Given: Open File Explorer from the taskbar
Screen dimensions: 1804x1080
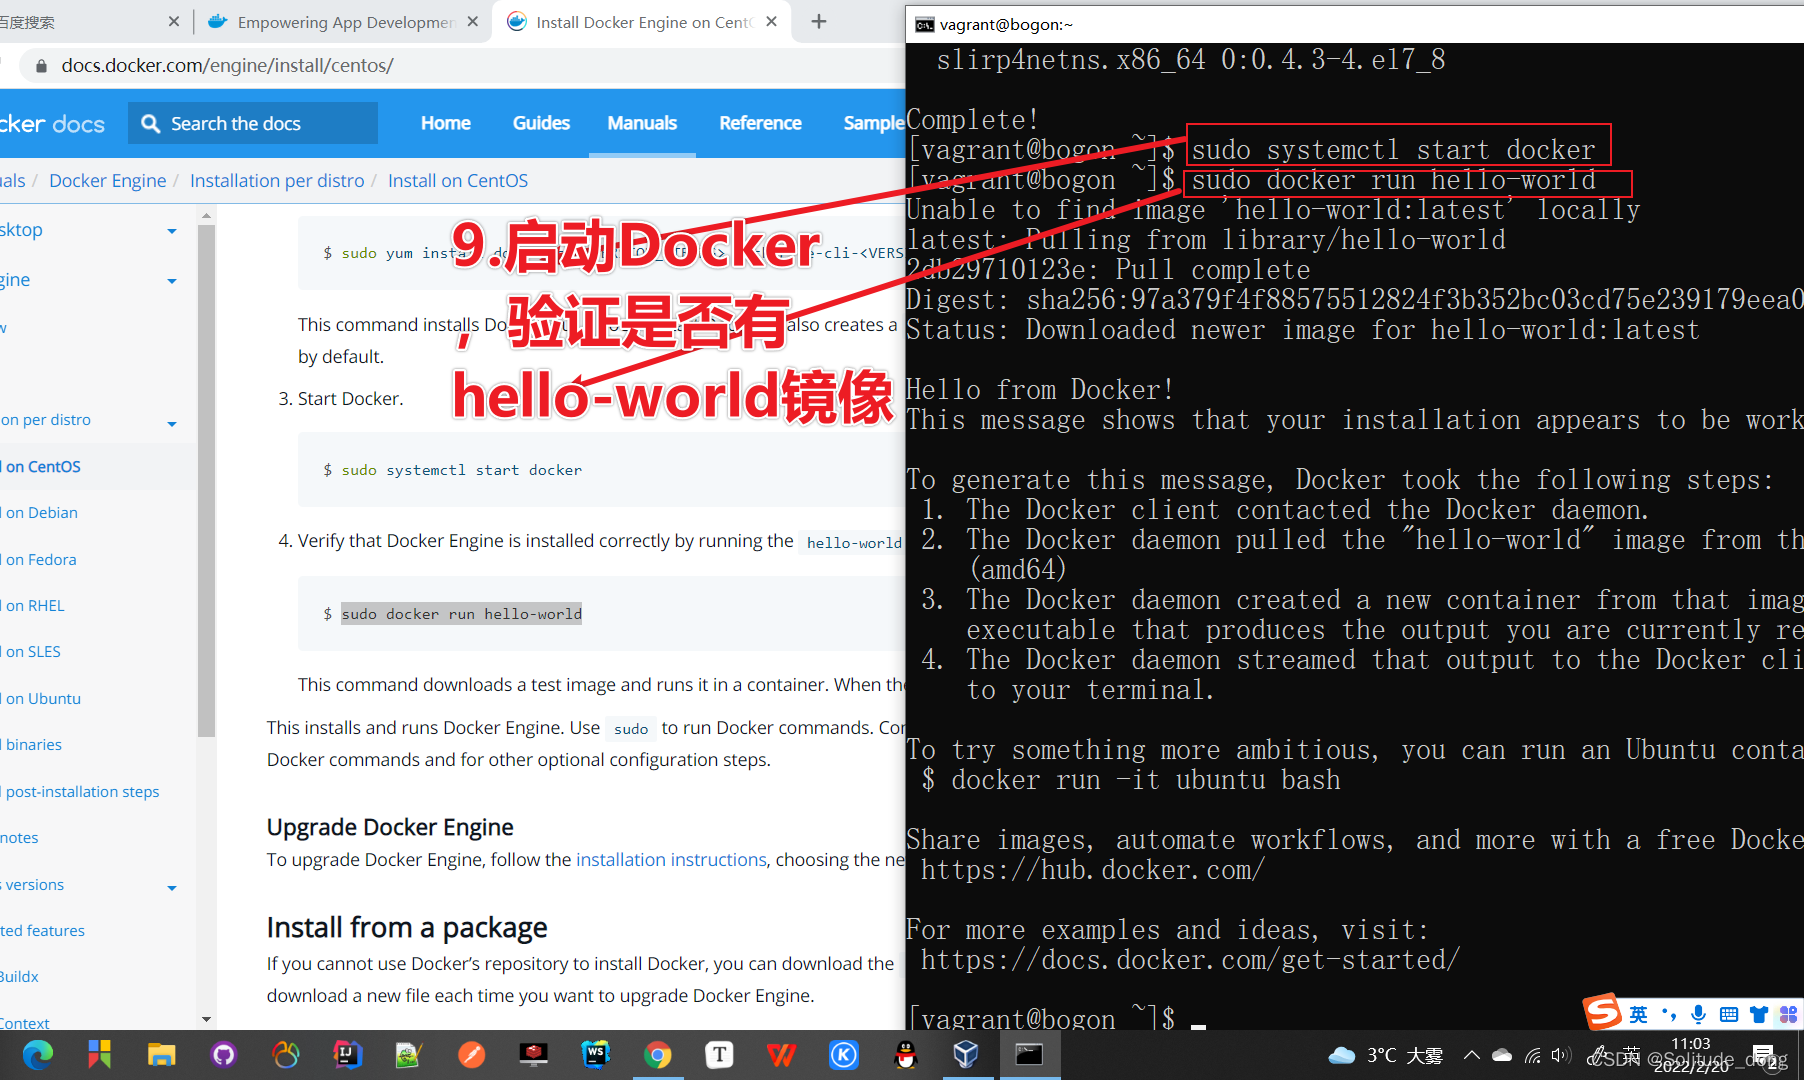Looking at the screenshot, I should click(x=161, y=1055).
